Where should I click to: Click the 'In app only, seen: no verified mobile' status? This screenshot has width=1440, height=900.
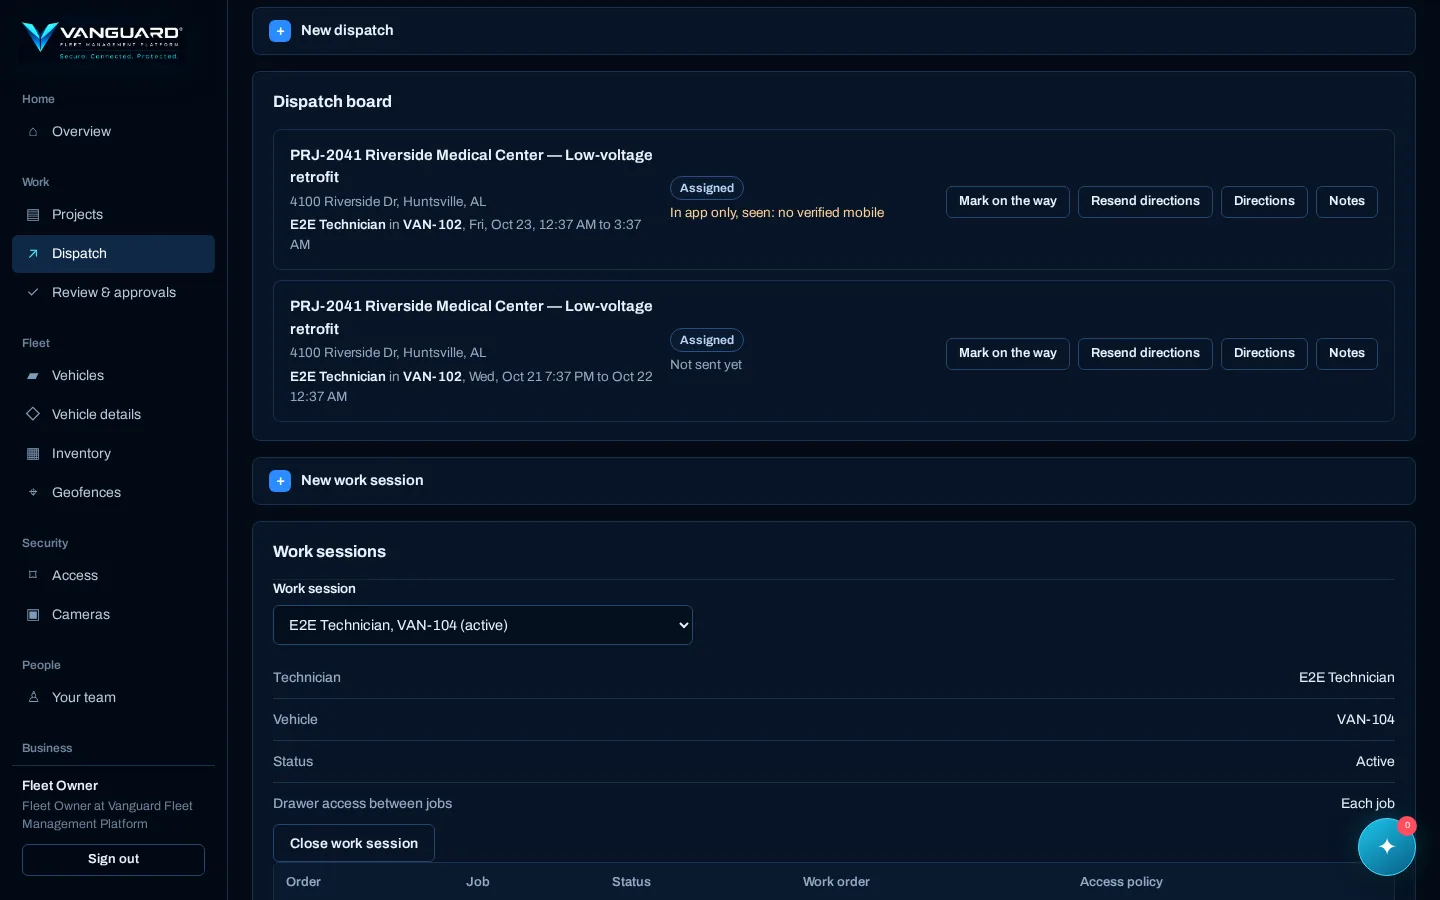777,213
